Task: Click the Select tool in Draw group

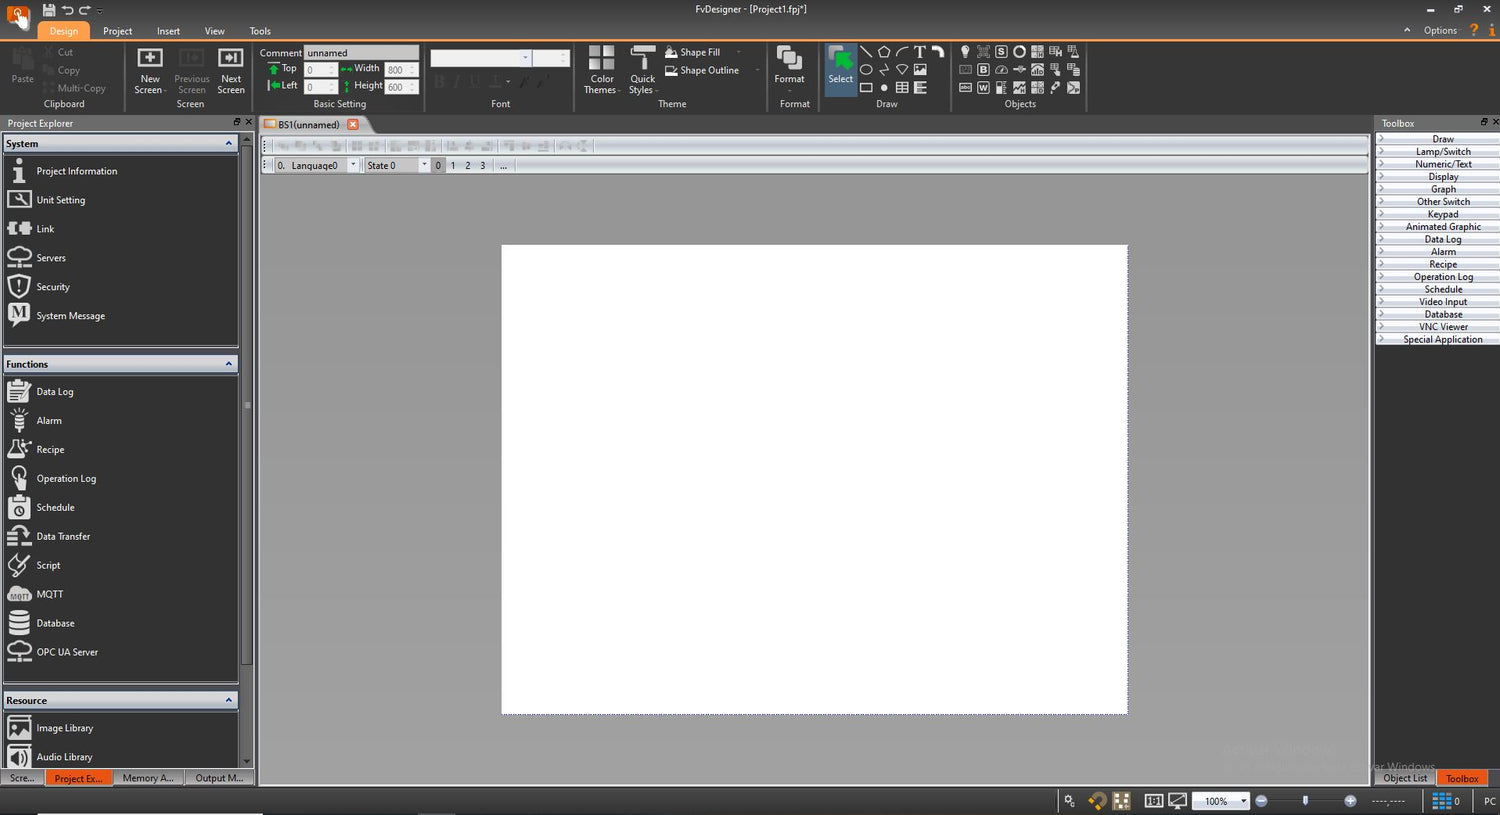Action: tap(841, 69)
